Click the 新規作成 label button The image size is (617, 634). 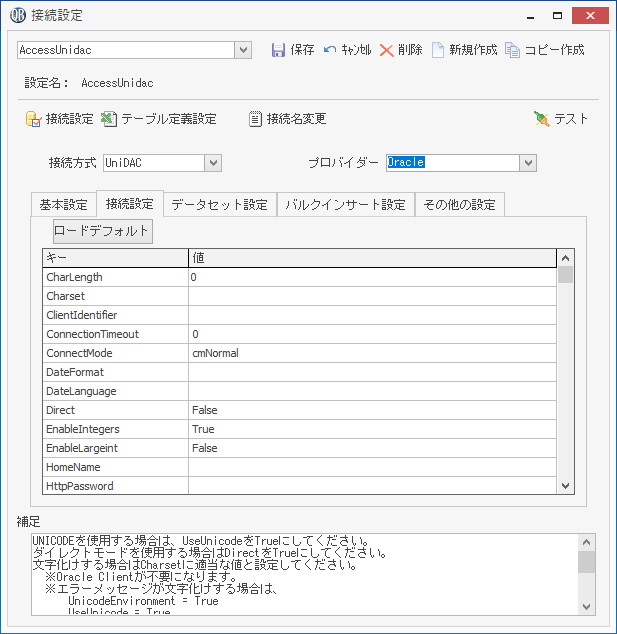click(x=473, y=50)
